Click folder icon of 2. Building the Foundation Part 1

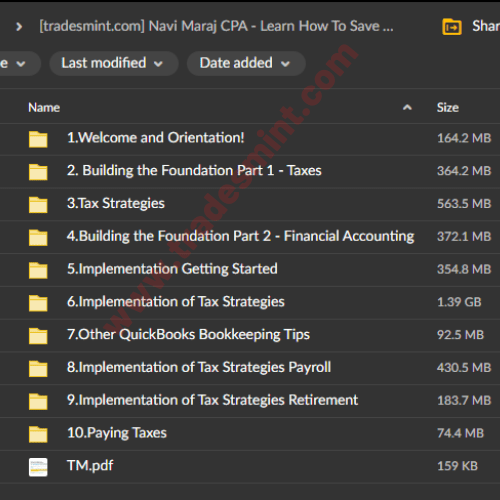[38, 172]
